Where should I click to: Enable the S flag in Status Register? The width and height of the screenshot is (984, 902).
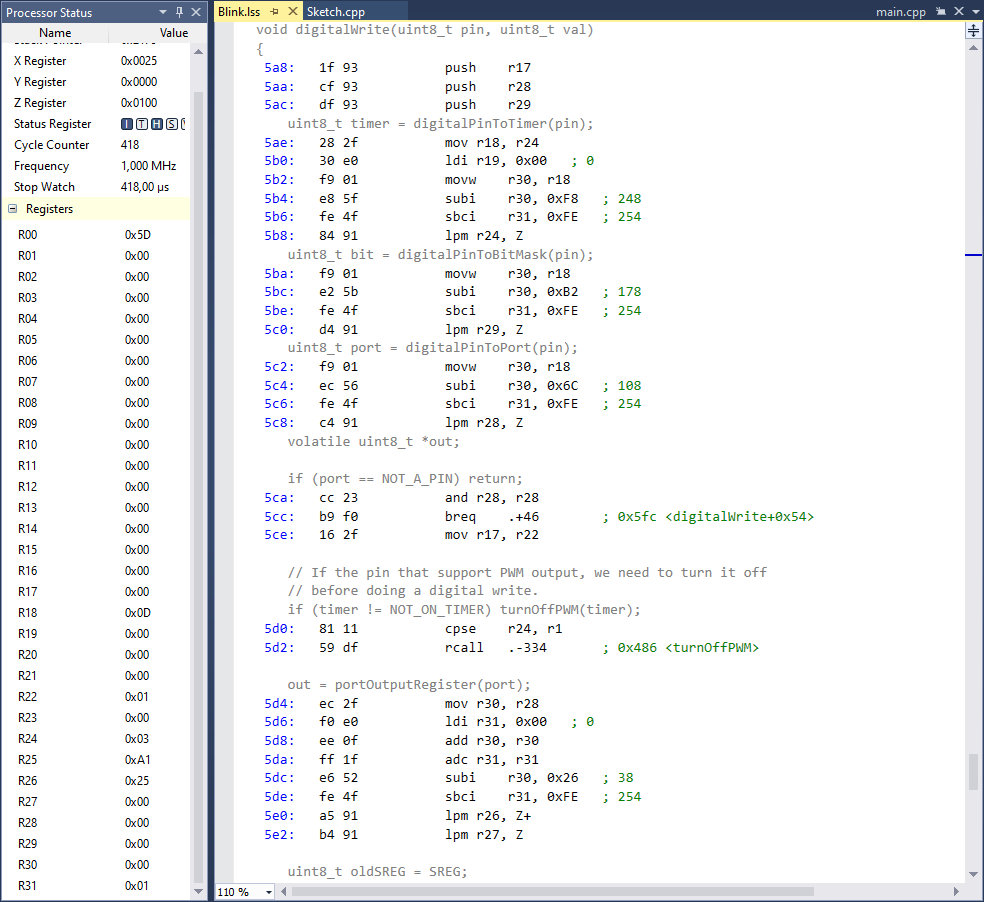[169, 124]
